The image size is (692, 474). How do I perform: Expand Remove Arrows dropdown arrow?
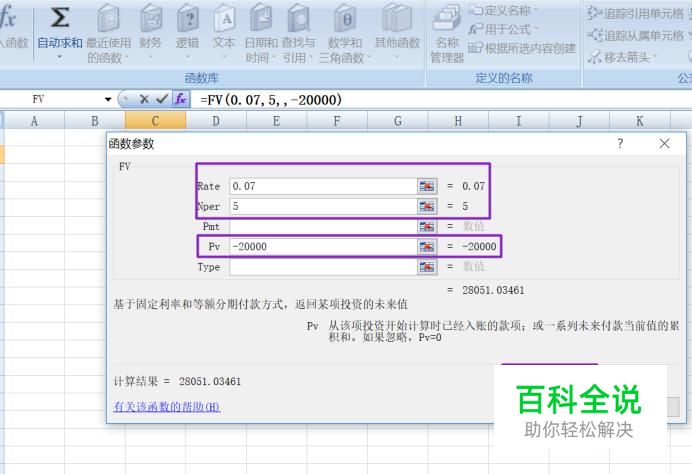654,57
